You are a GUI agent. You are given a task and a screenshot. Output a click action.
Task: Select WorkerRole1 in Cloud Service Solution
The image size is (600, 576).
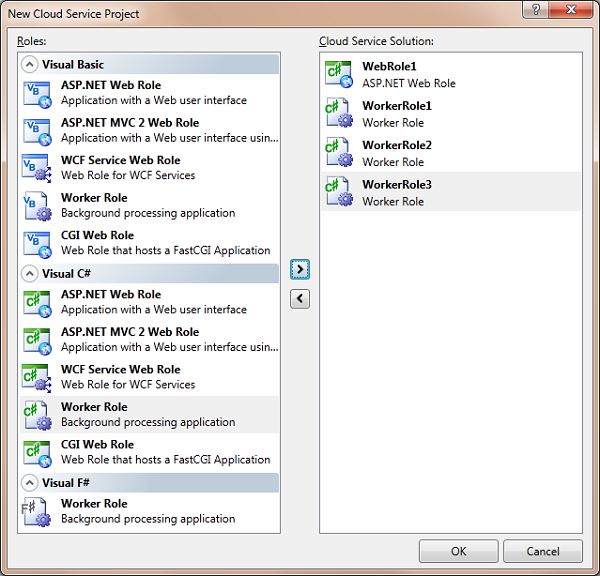pyautogui.click(x=397, y=113)
